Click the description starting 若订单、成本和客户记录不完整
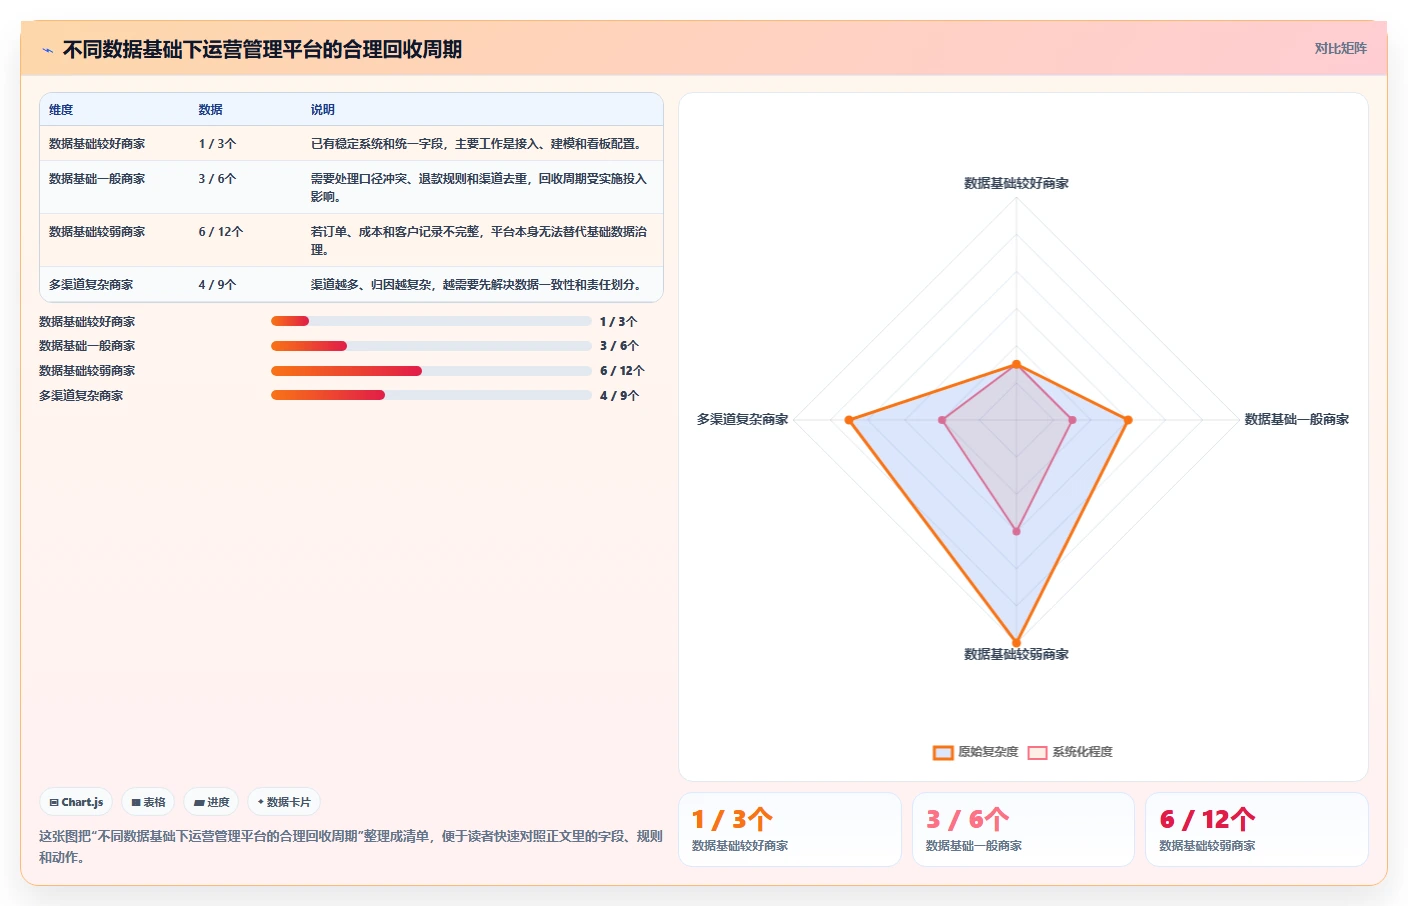This screenshot has height=906, width=1408. click(479, 241)
